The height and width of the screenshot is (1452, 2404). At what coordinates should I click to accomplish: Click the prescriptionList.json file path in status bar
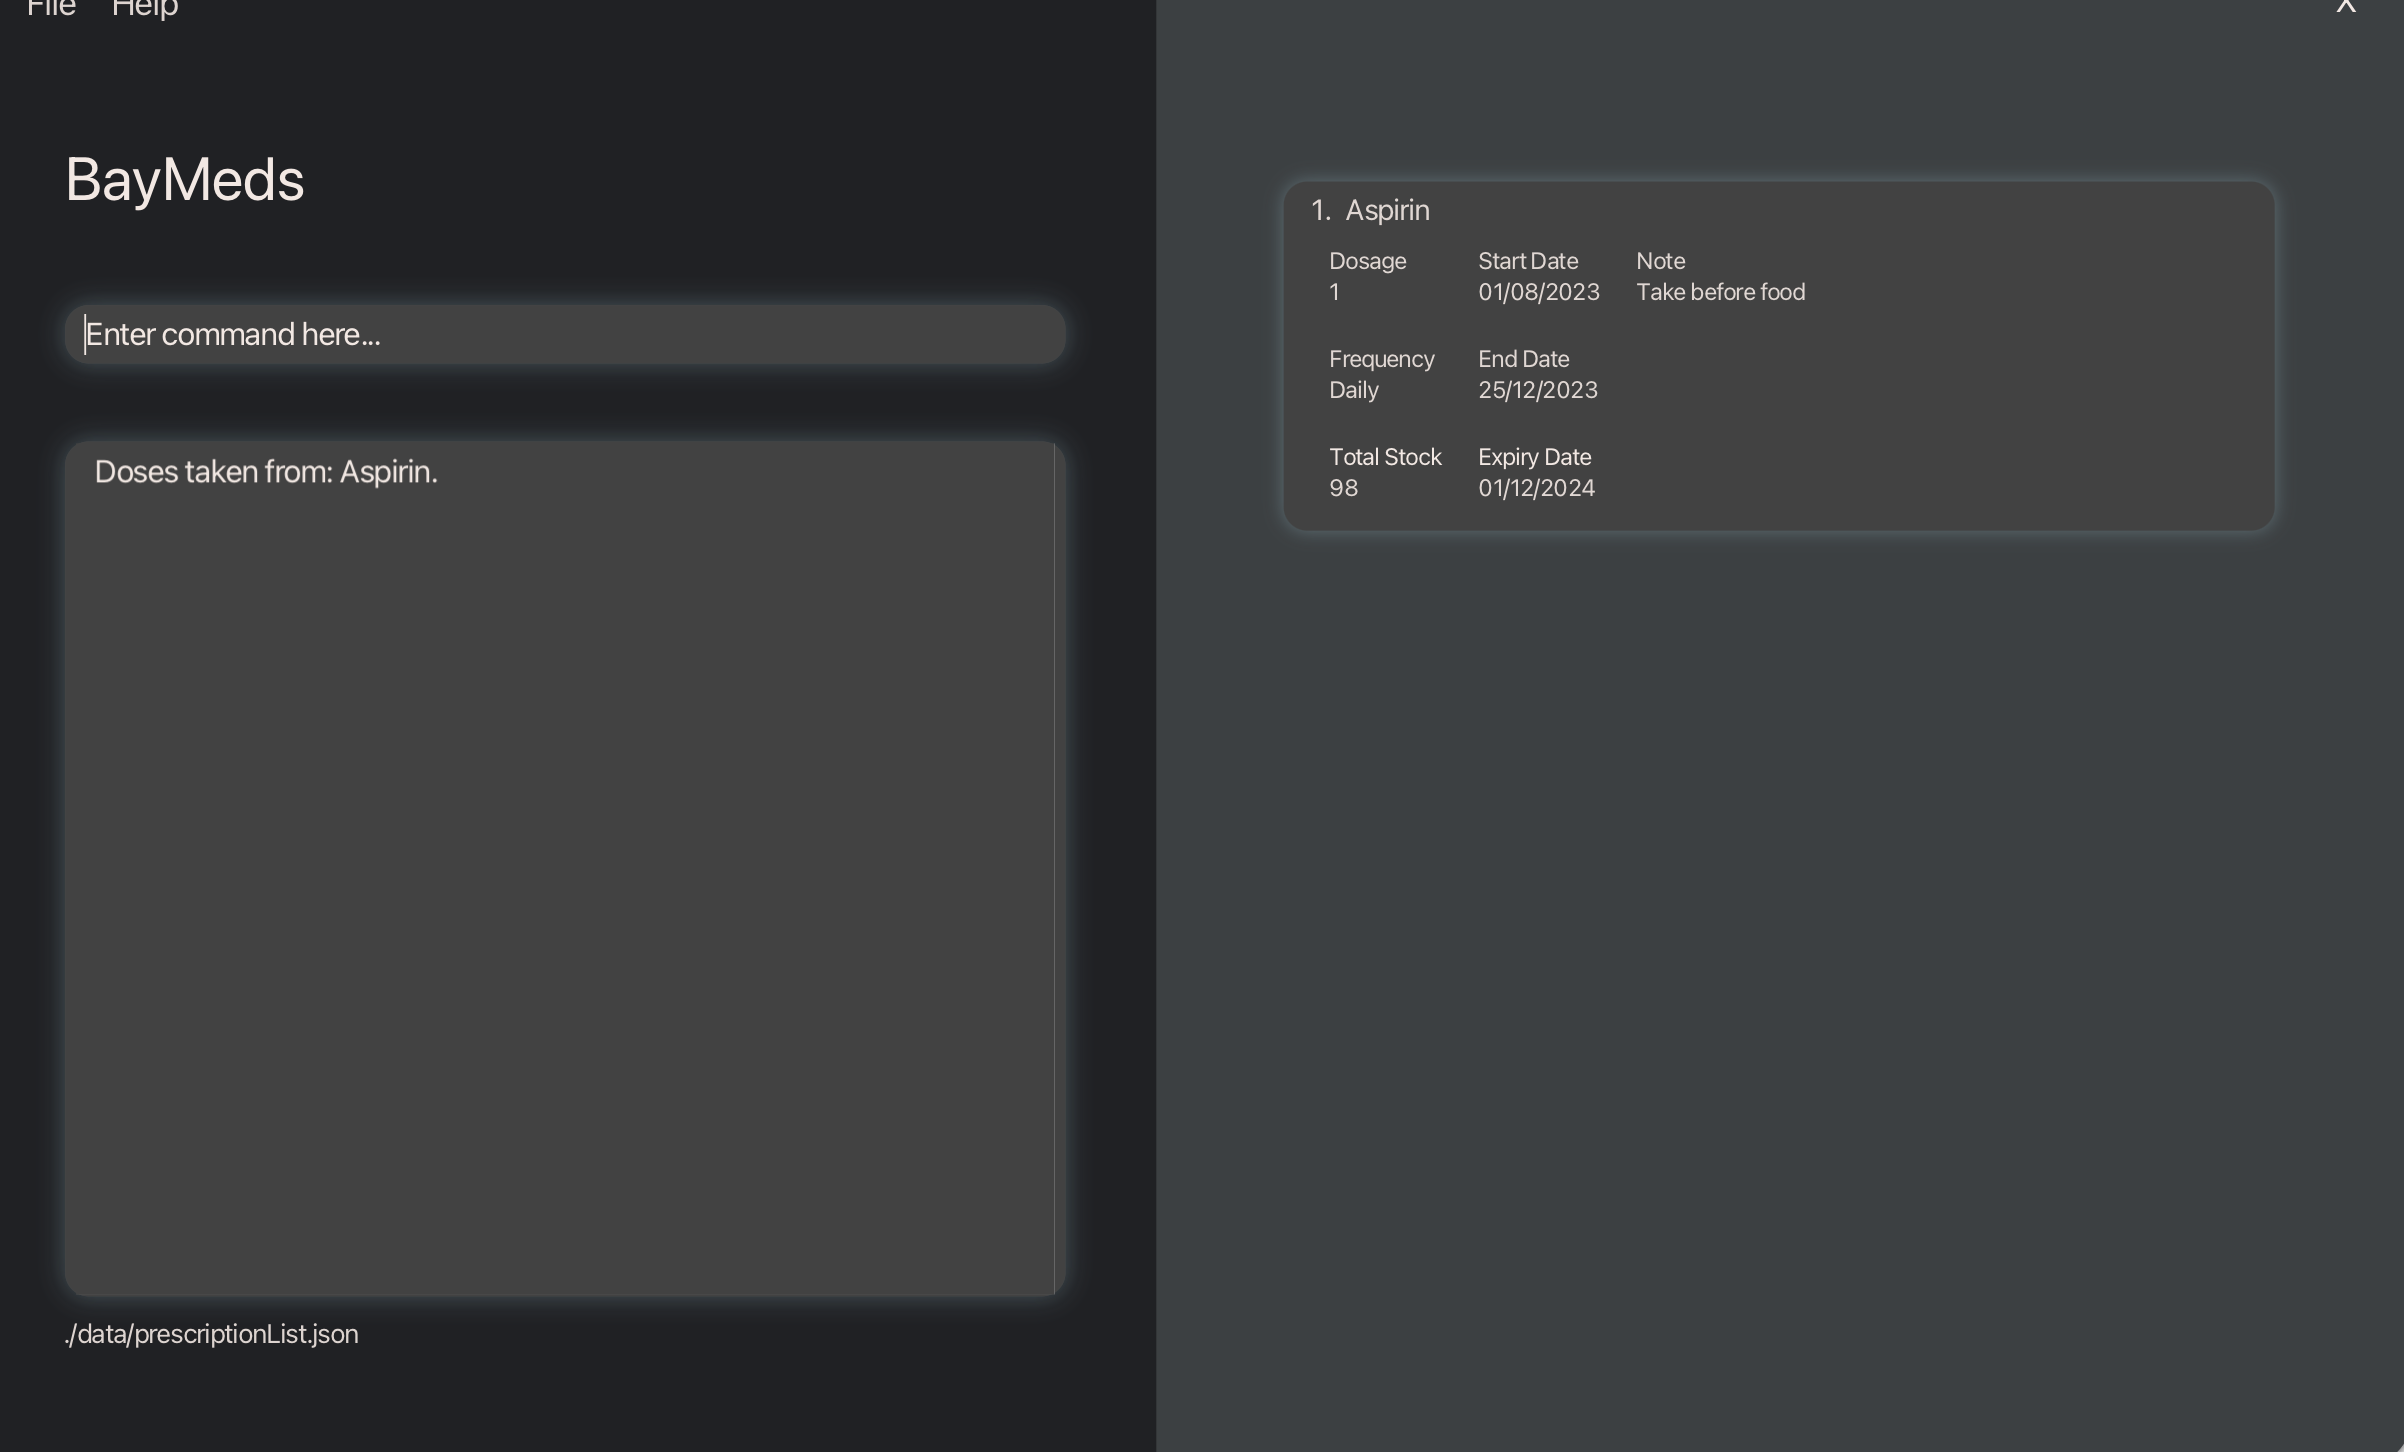[x=211, y=1334]
